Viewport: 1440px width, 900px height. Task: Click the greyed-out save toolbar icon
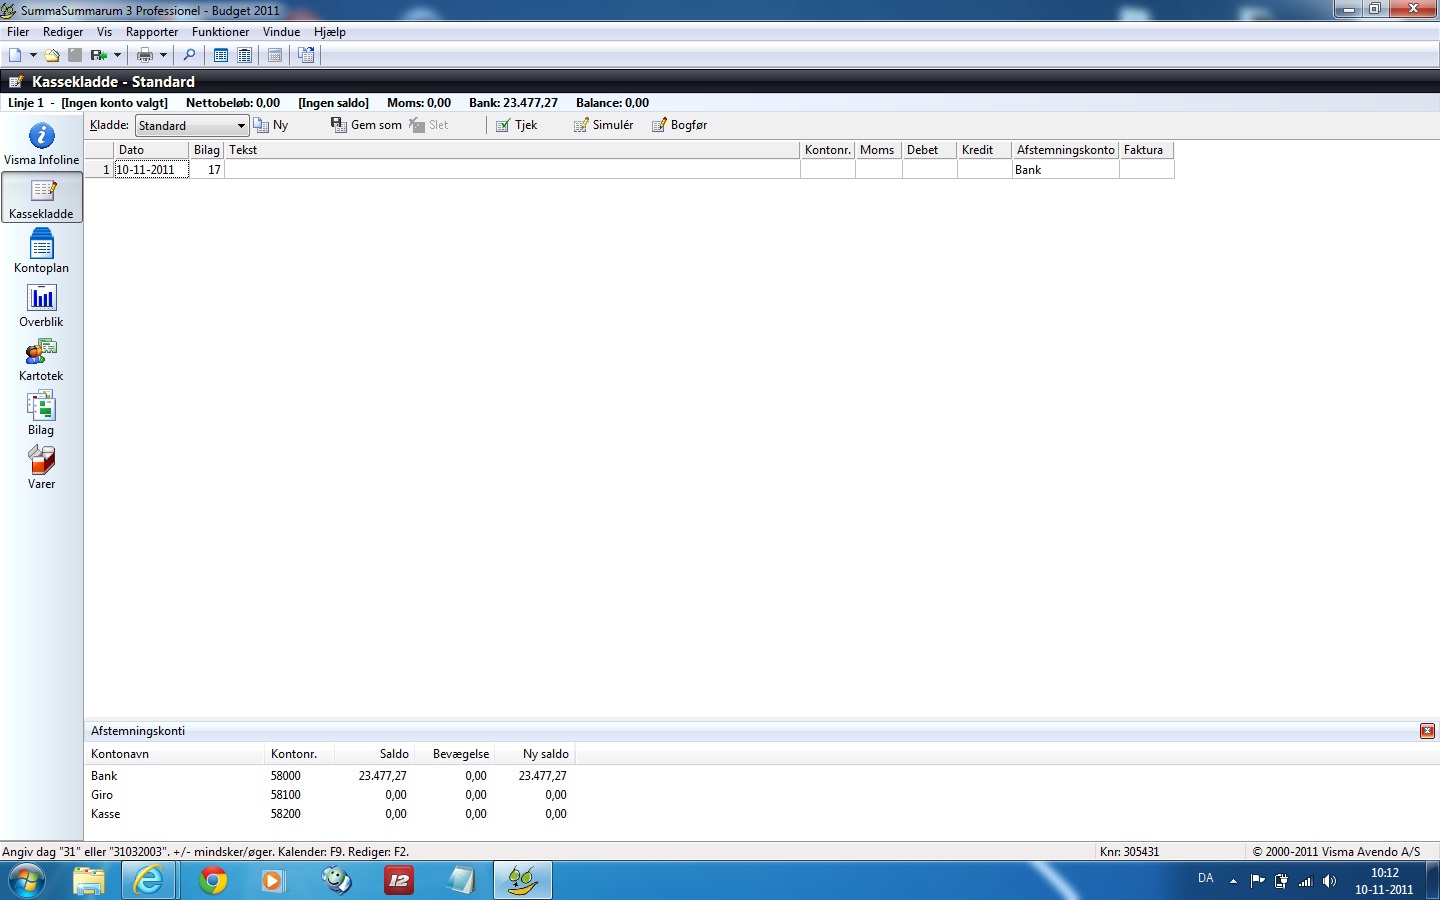coord(75,55)
